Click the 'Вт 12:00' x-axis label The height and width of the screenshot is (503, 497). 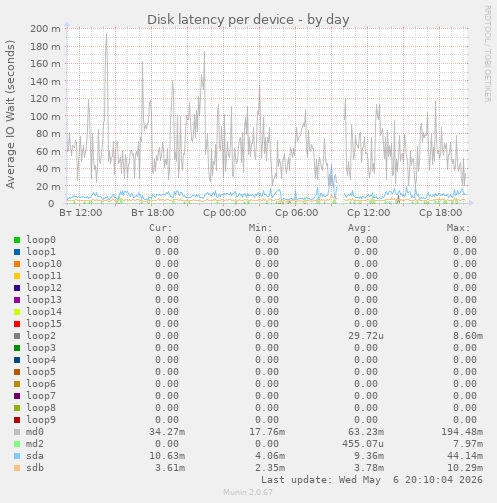point(81,213)
